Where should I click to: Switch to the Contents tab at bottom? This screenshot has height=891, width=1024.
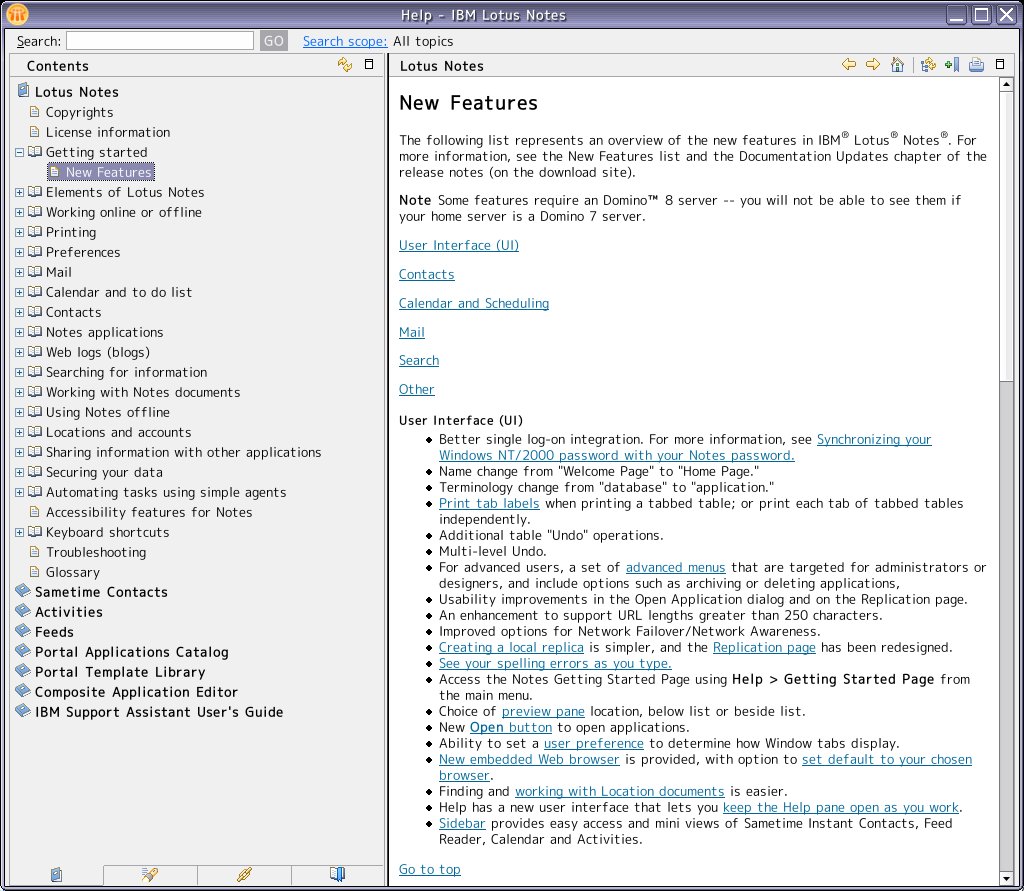point(56,874)
